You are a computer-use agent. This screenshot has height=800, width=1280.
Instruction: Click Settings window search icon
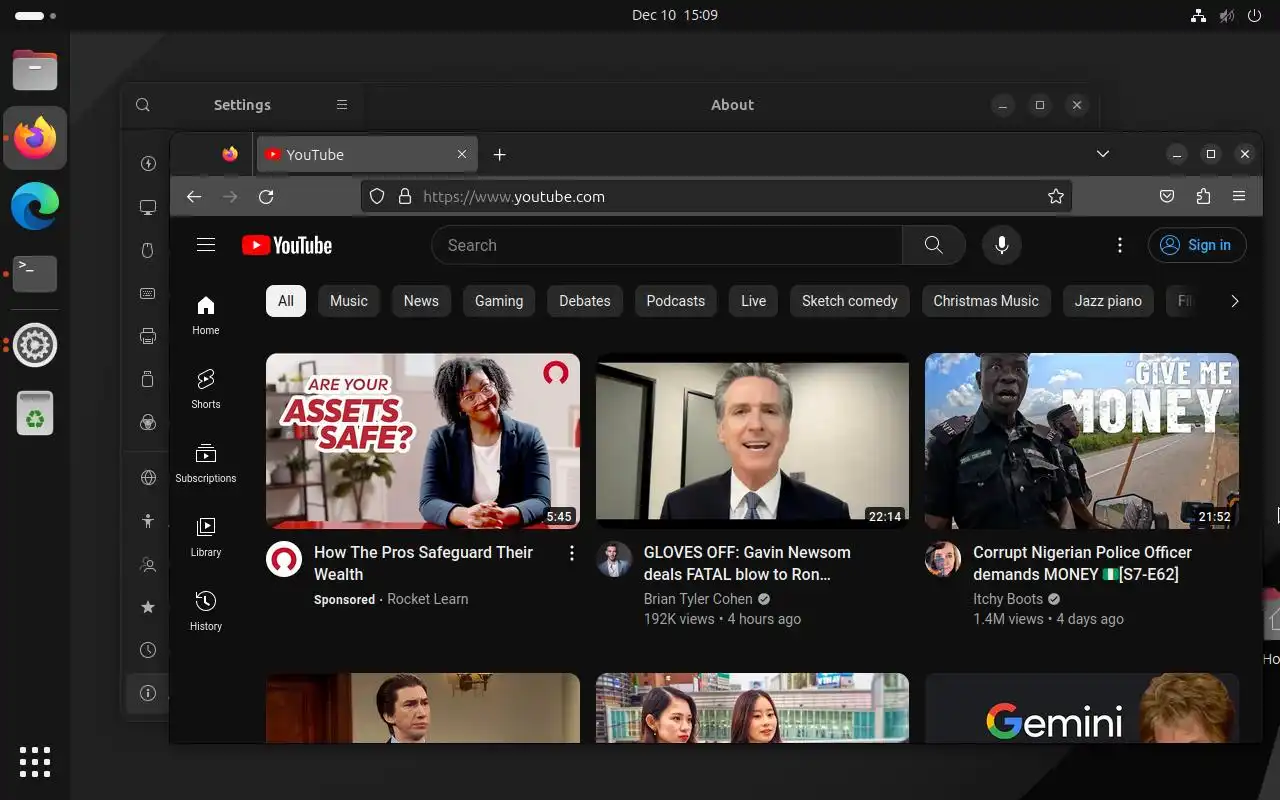coord(143,105)
